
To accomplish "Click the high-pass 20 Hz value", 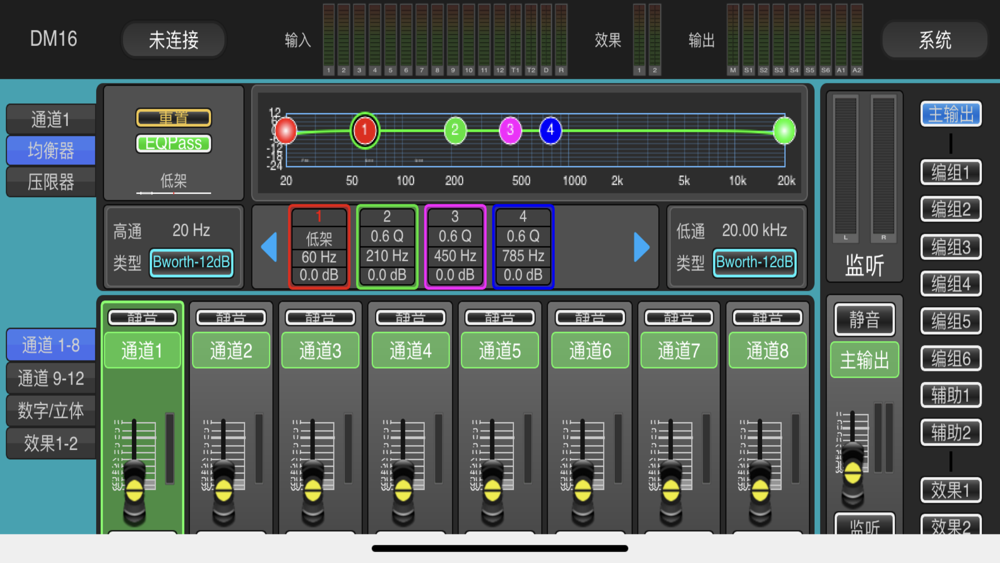I will click(x=191, y=230).
